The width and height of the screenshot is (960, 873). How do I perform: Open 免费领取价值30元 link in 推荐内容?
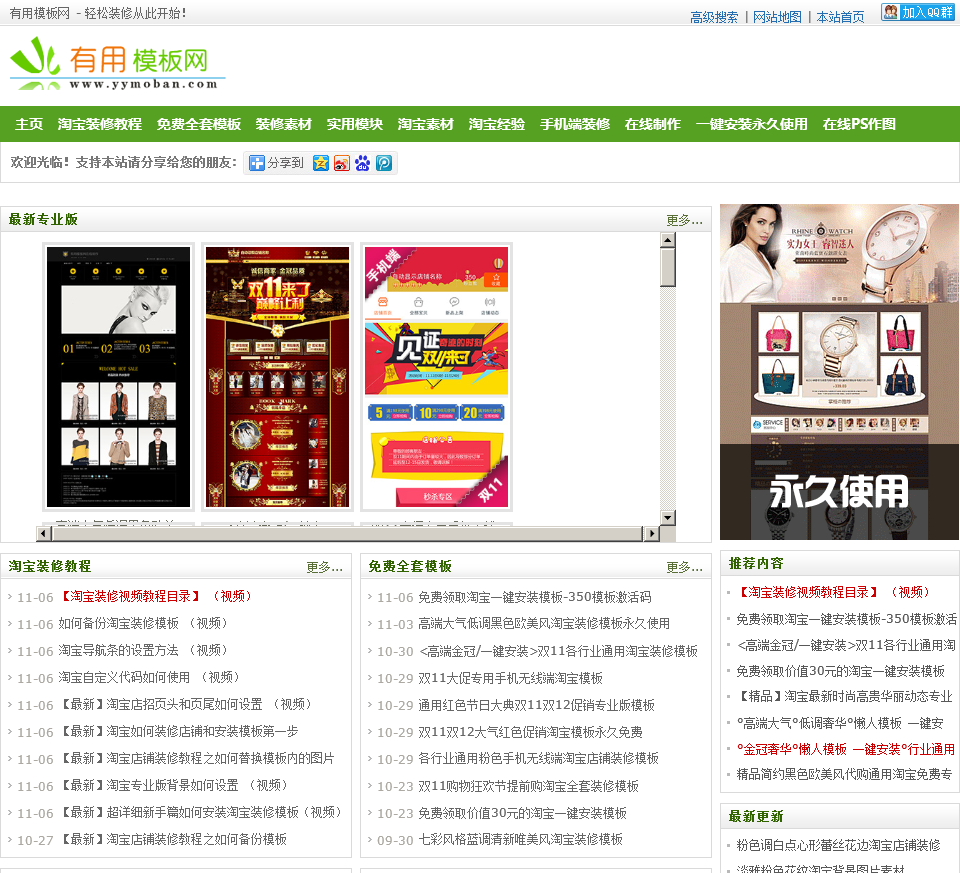click(840, 672)
